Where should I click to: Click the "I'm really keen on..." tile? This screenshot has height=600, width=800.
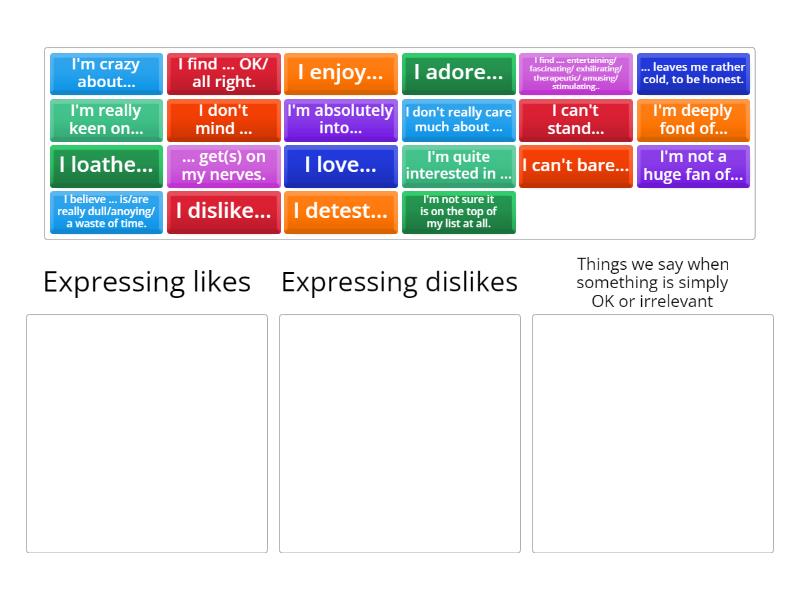(106, 119)
